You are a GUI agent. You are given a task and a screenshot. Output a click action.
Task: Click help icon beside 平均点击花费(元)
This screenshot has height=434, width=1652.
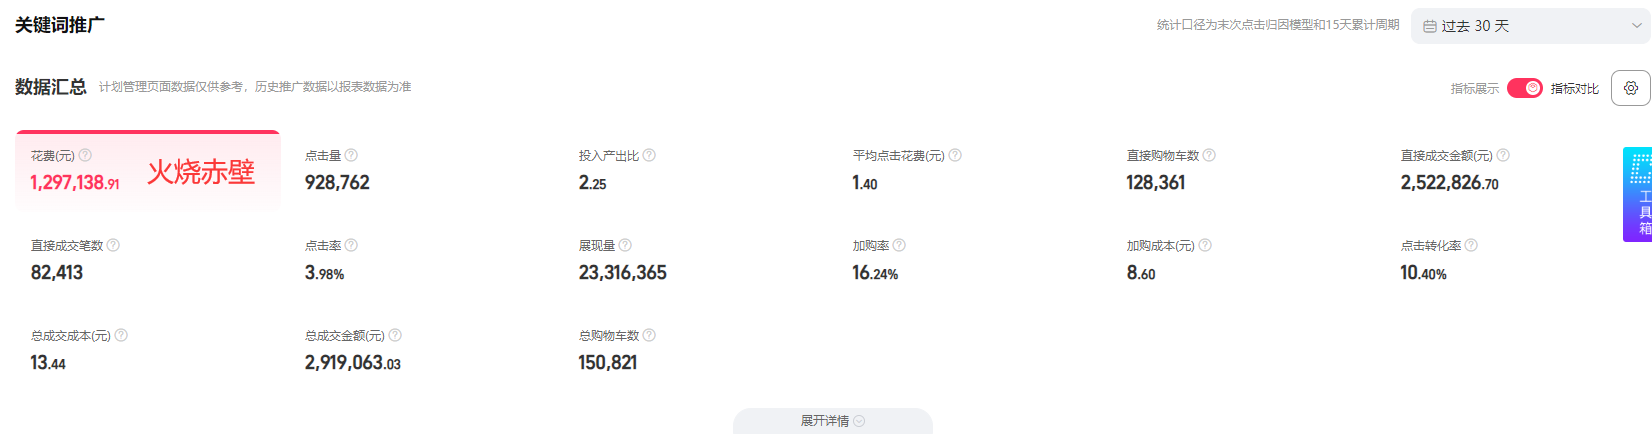coord(955,155)
